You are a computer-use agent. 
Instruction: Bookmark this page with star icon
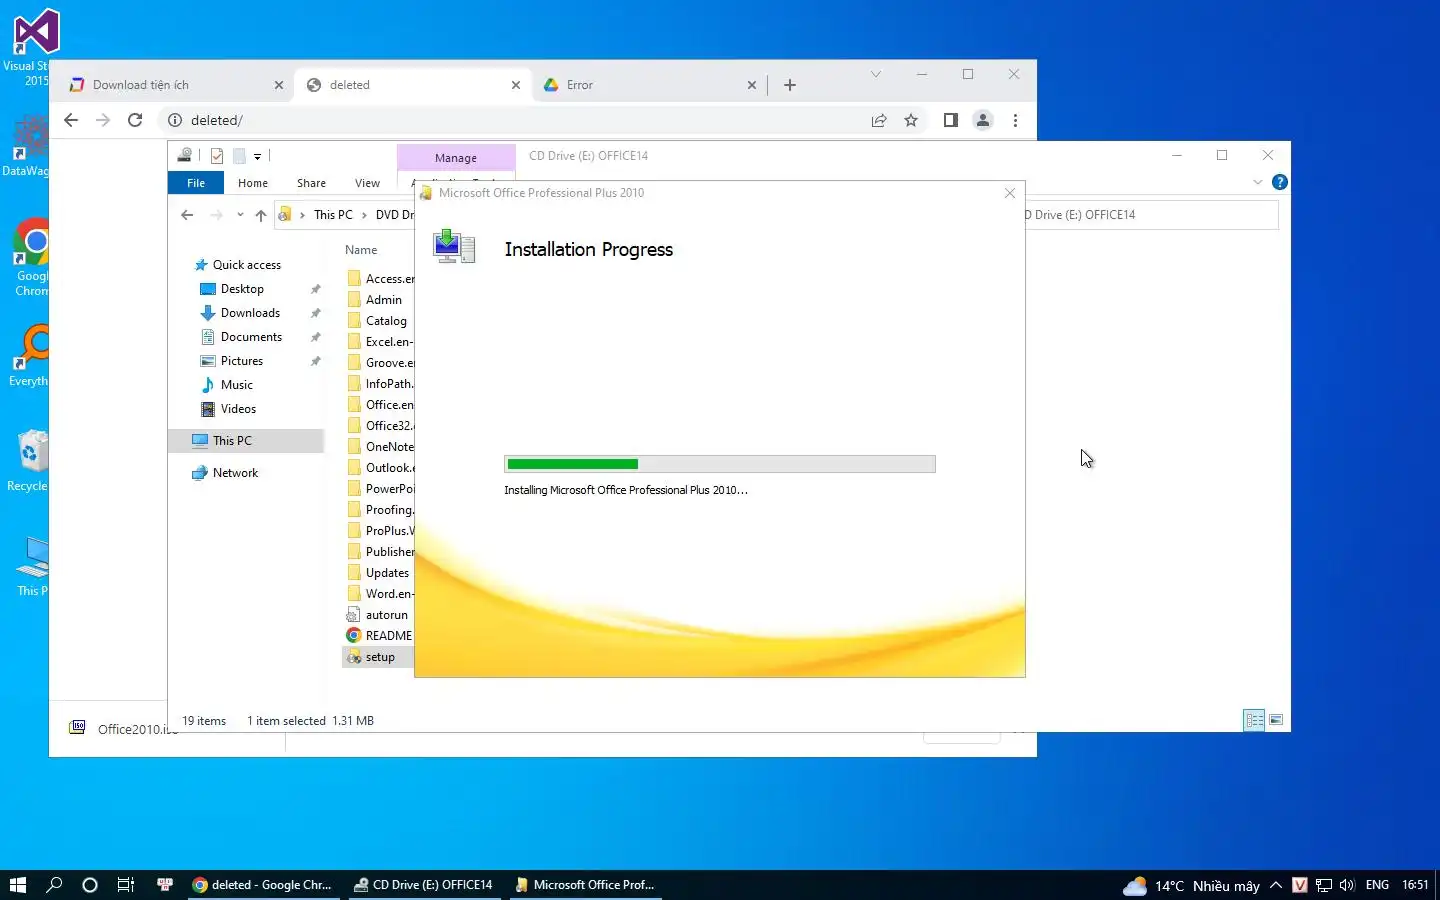pos(911,120)
